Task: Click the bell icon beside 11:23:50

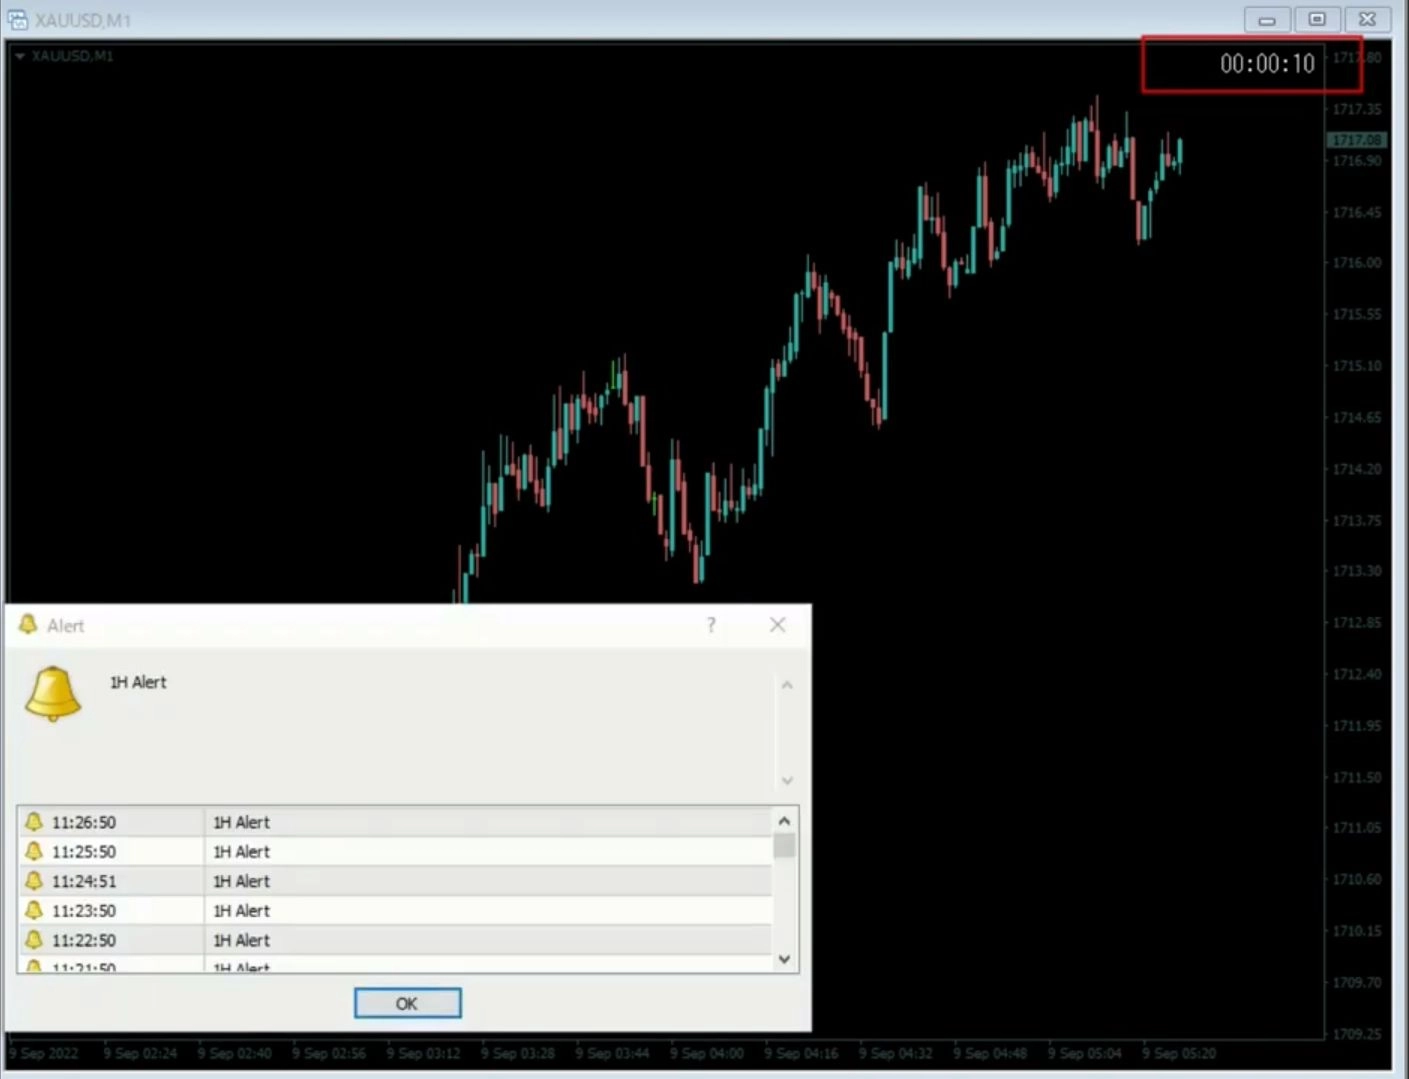Action: click(x=34, y=910)
